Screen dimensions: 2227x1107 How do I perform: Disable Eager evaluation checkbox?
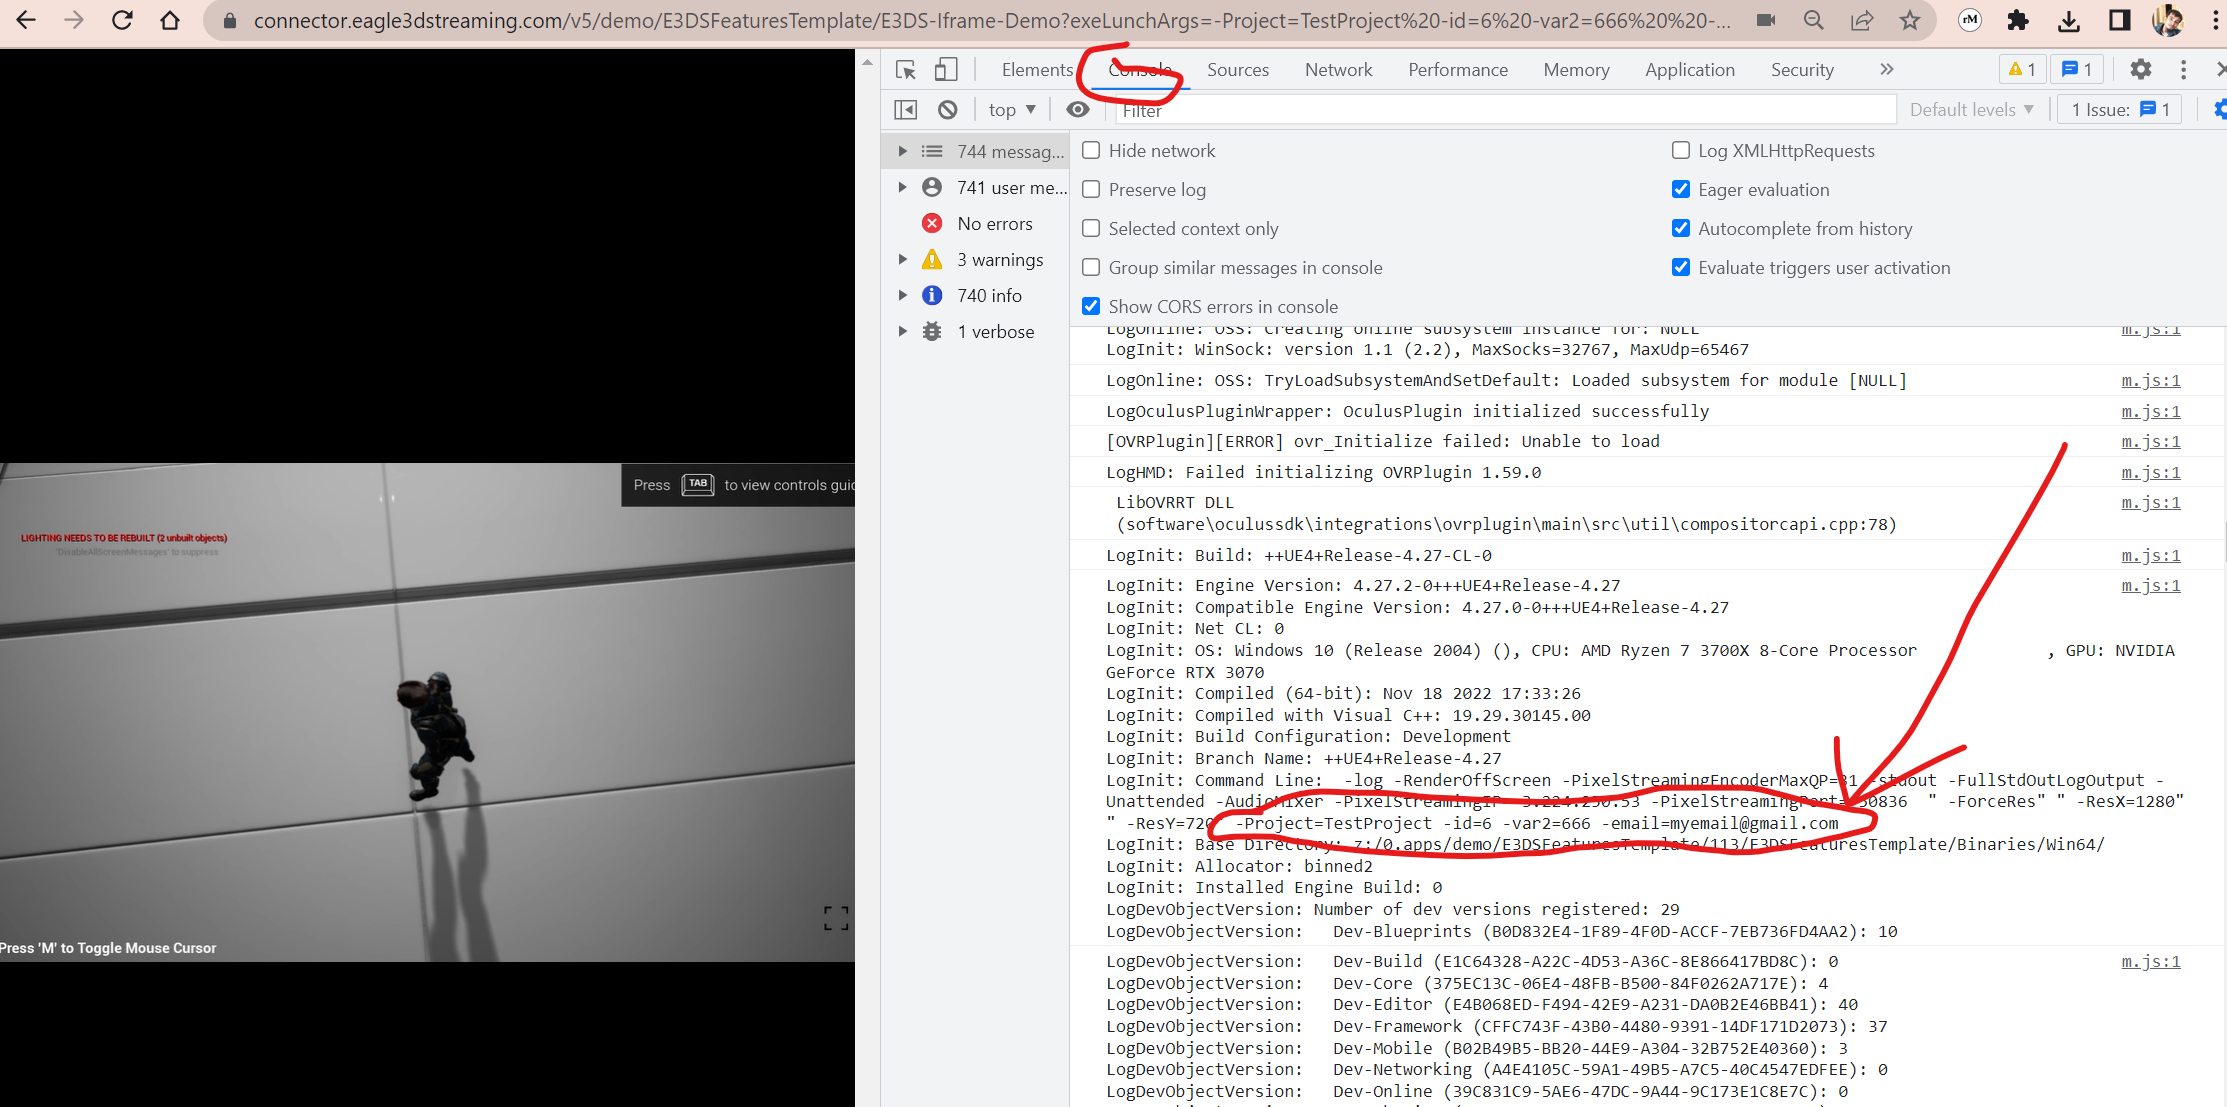pyautogui.click(x=1681, y=189)
